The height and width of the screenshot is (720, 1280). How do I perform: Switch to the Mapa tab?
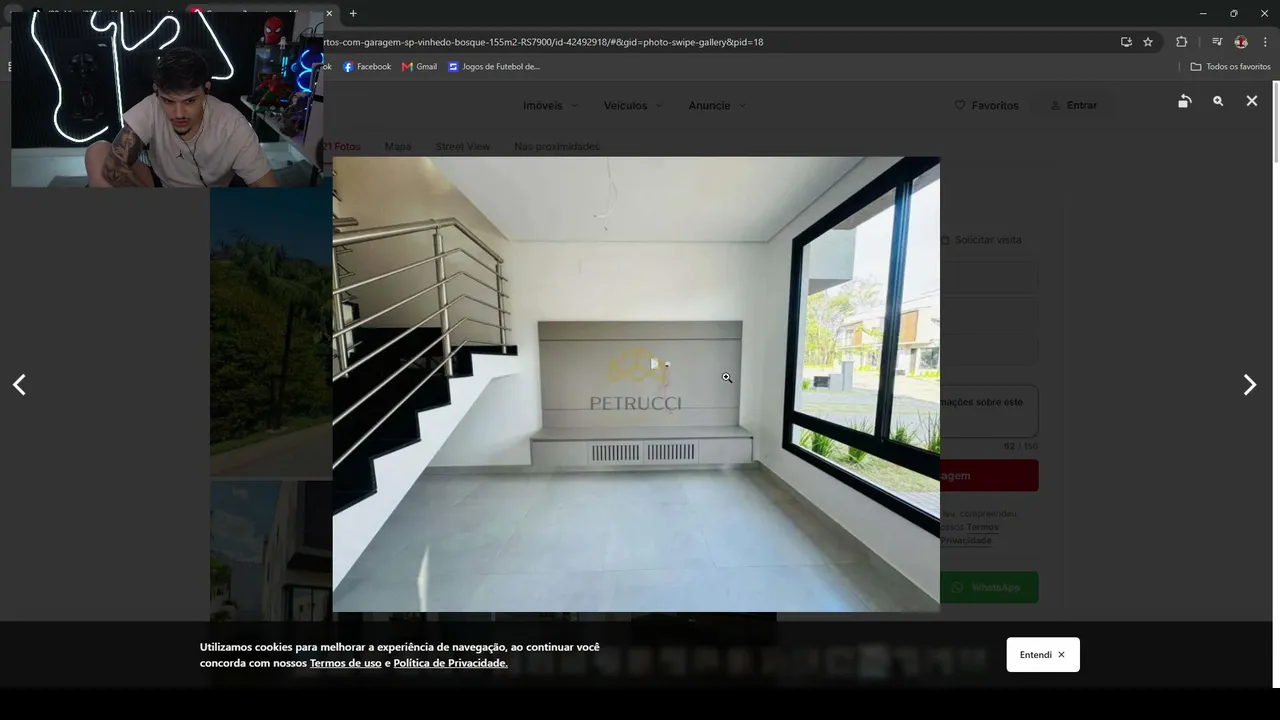398,147
